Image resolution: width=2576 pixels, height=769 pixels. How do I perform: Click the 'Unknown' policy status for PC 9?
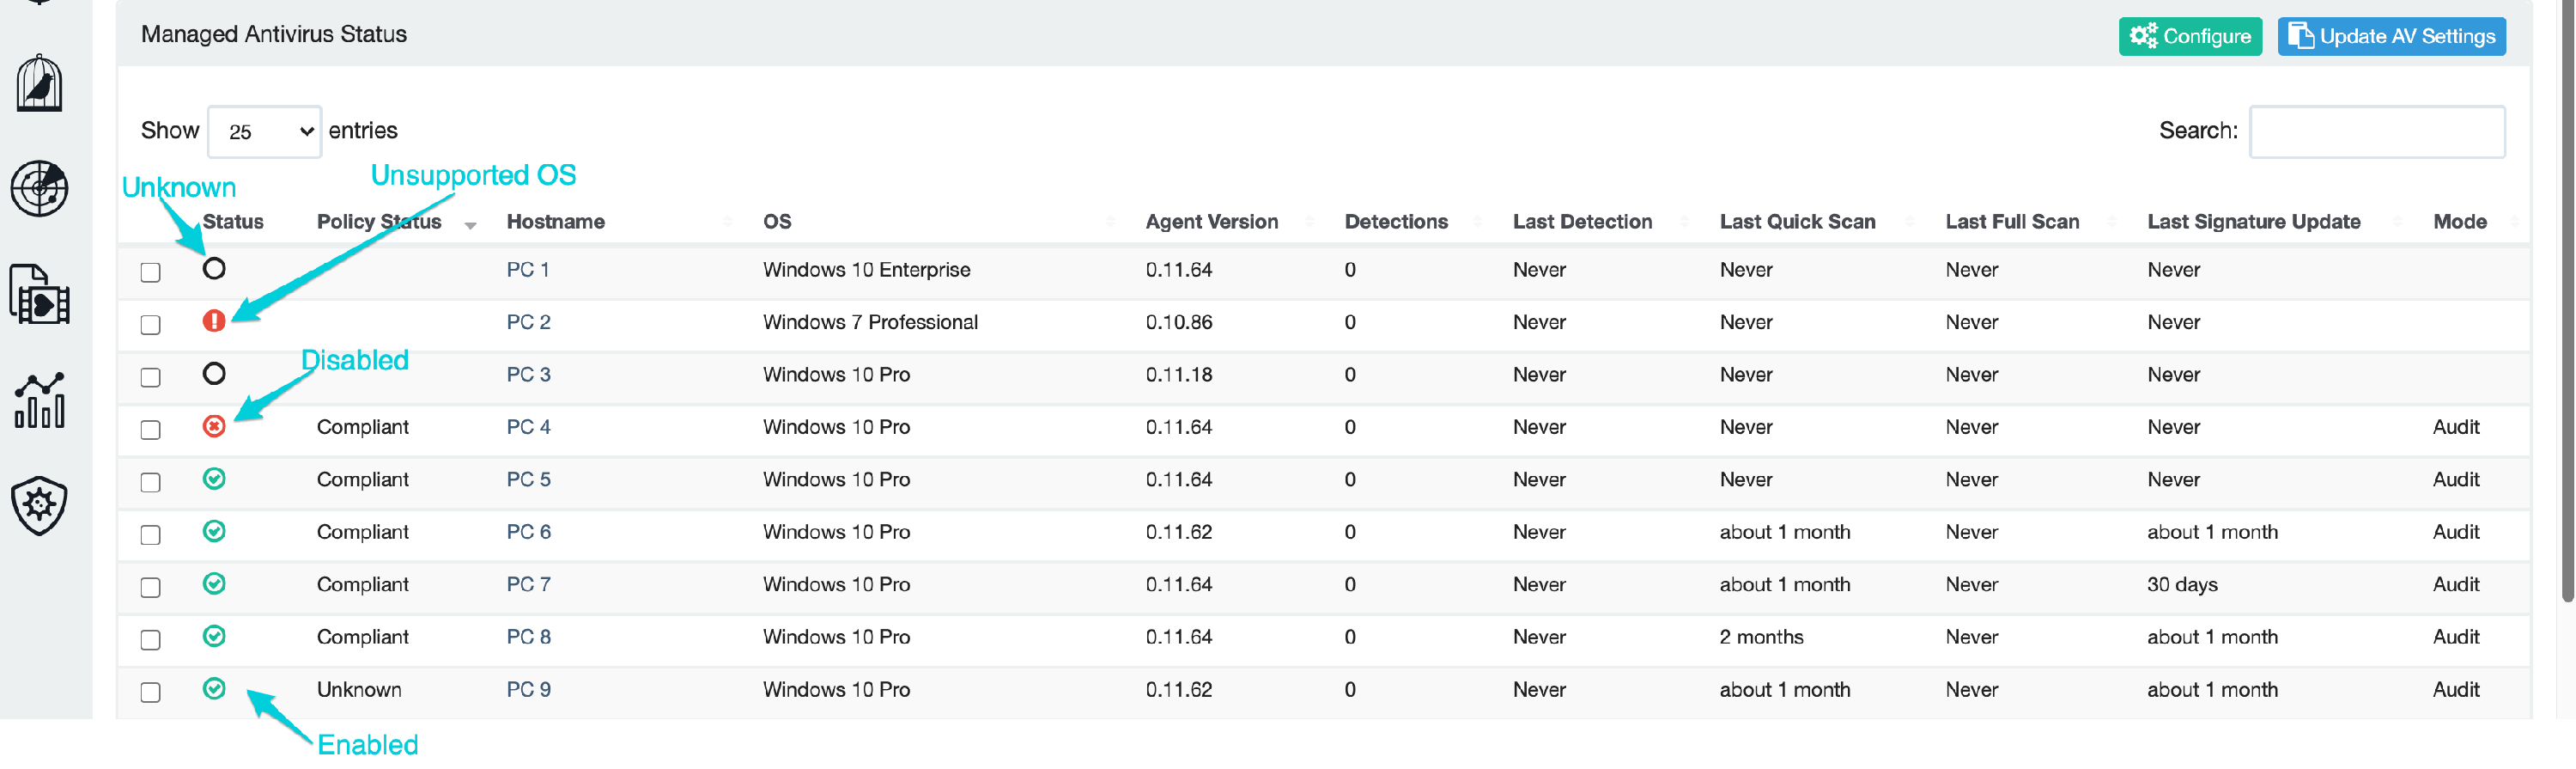tap(359, 690)
